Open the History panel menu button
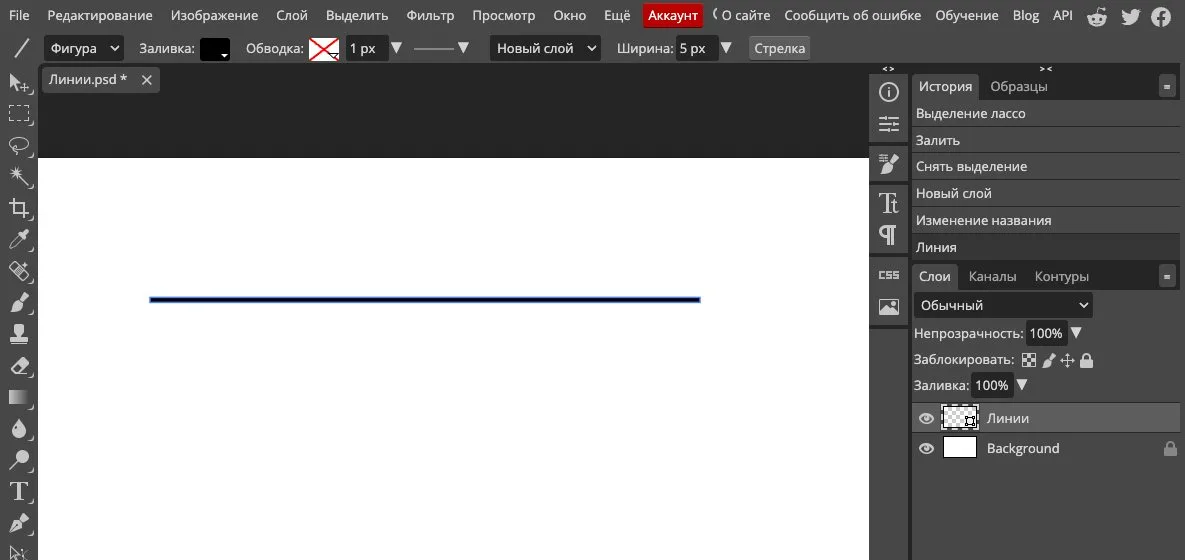Viewport: 1185px width, 560px height. (1168, 86)
